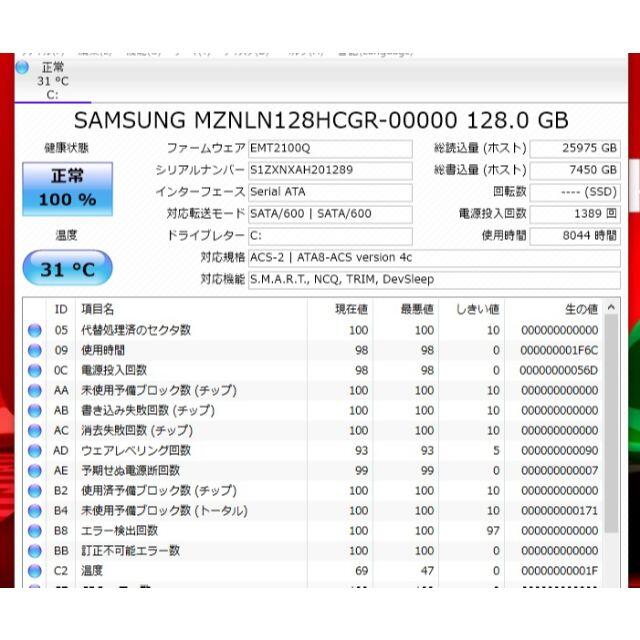
Task: Click status orb of row BB 訂正不可能エラー数
Action: tap(35, 551)
